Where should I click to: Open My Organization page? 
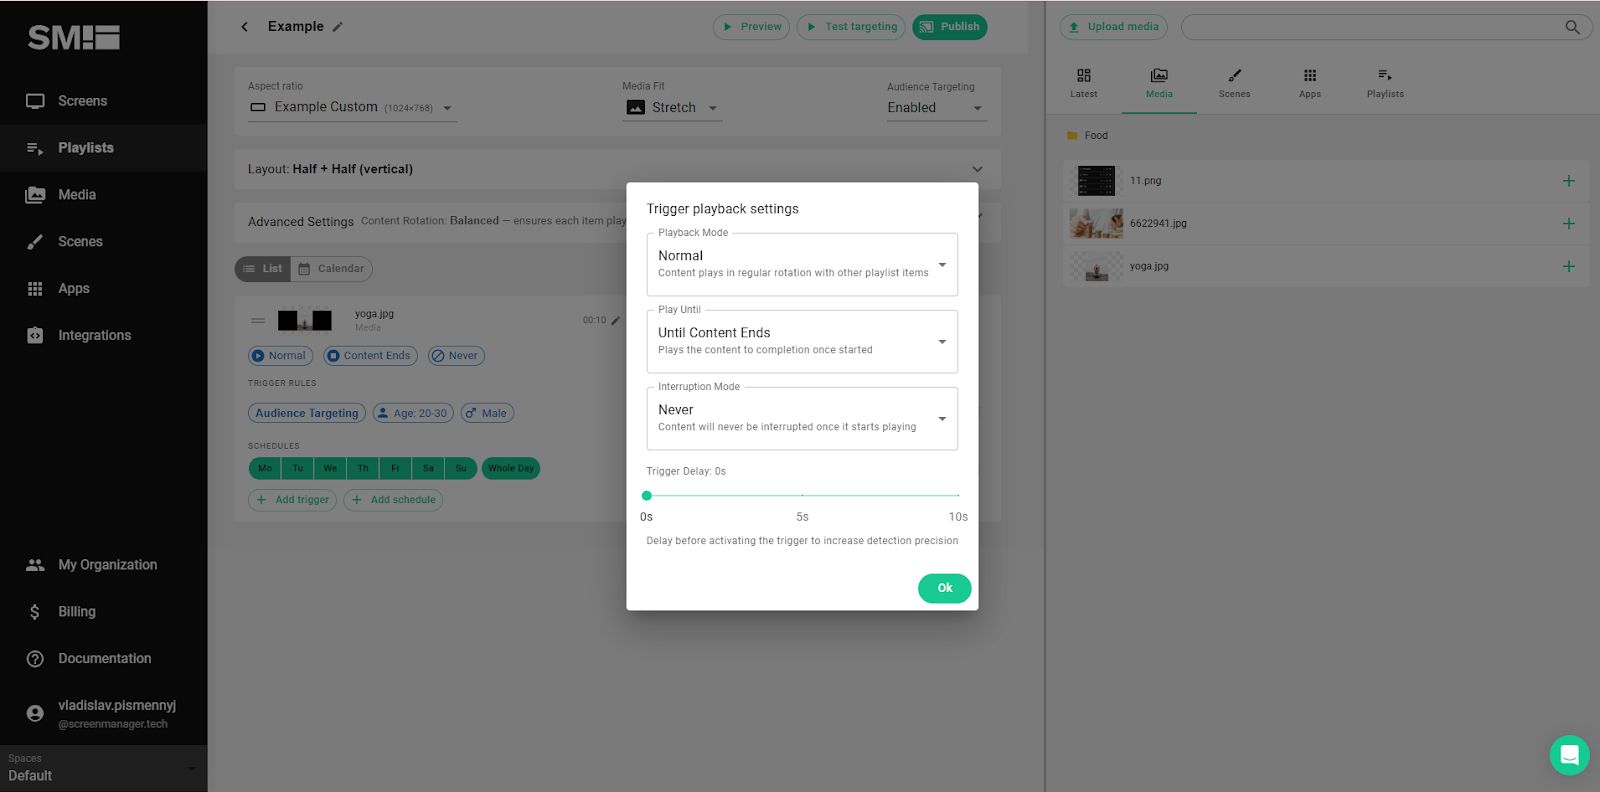point(103,565)
